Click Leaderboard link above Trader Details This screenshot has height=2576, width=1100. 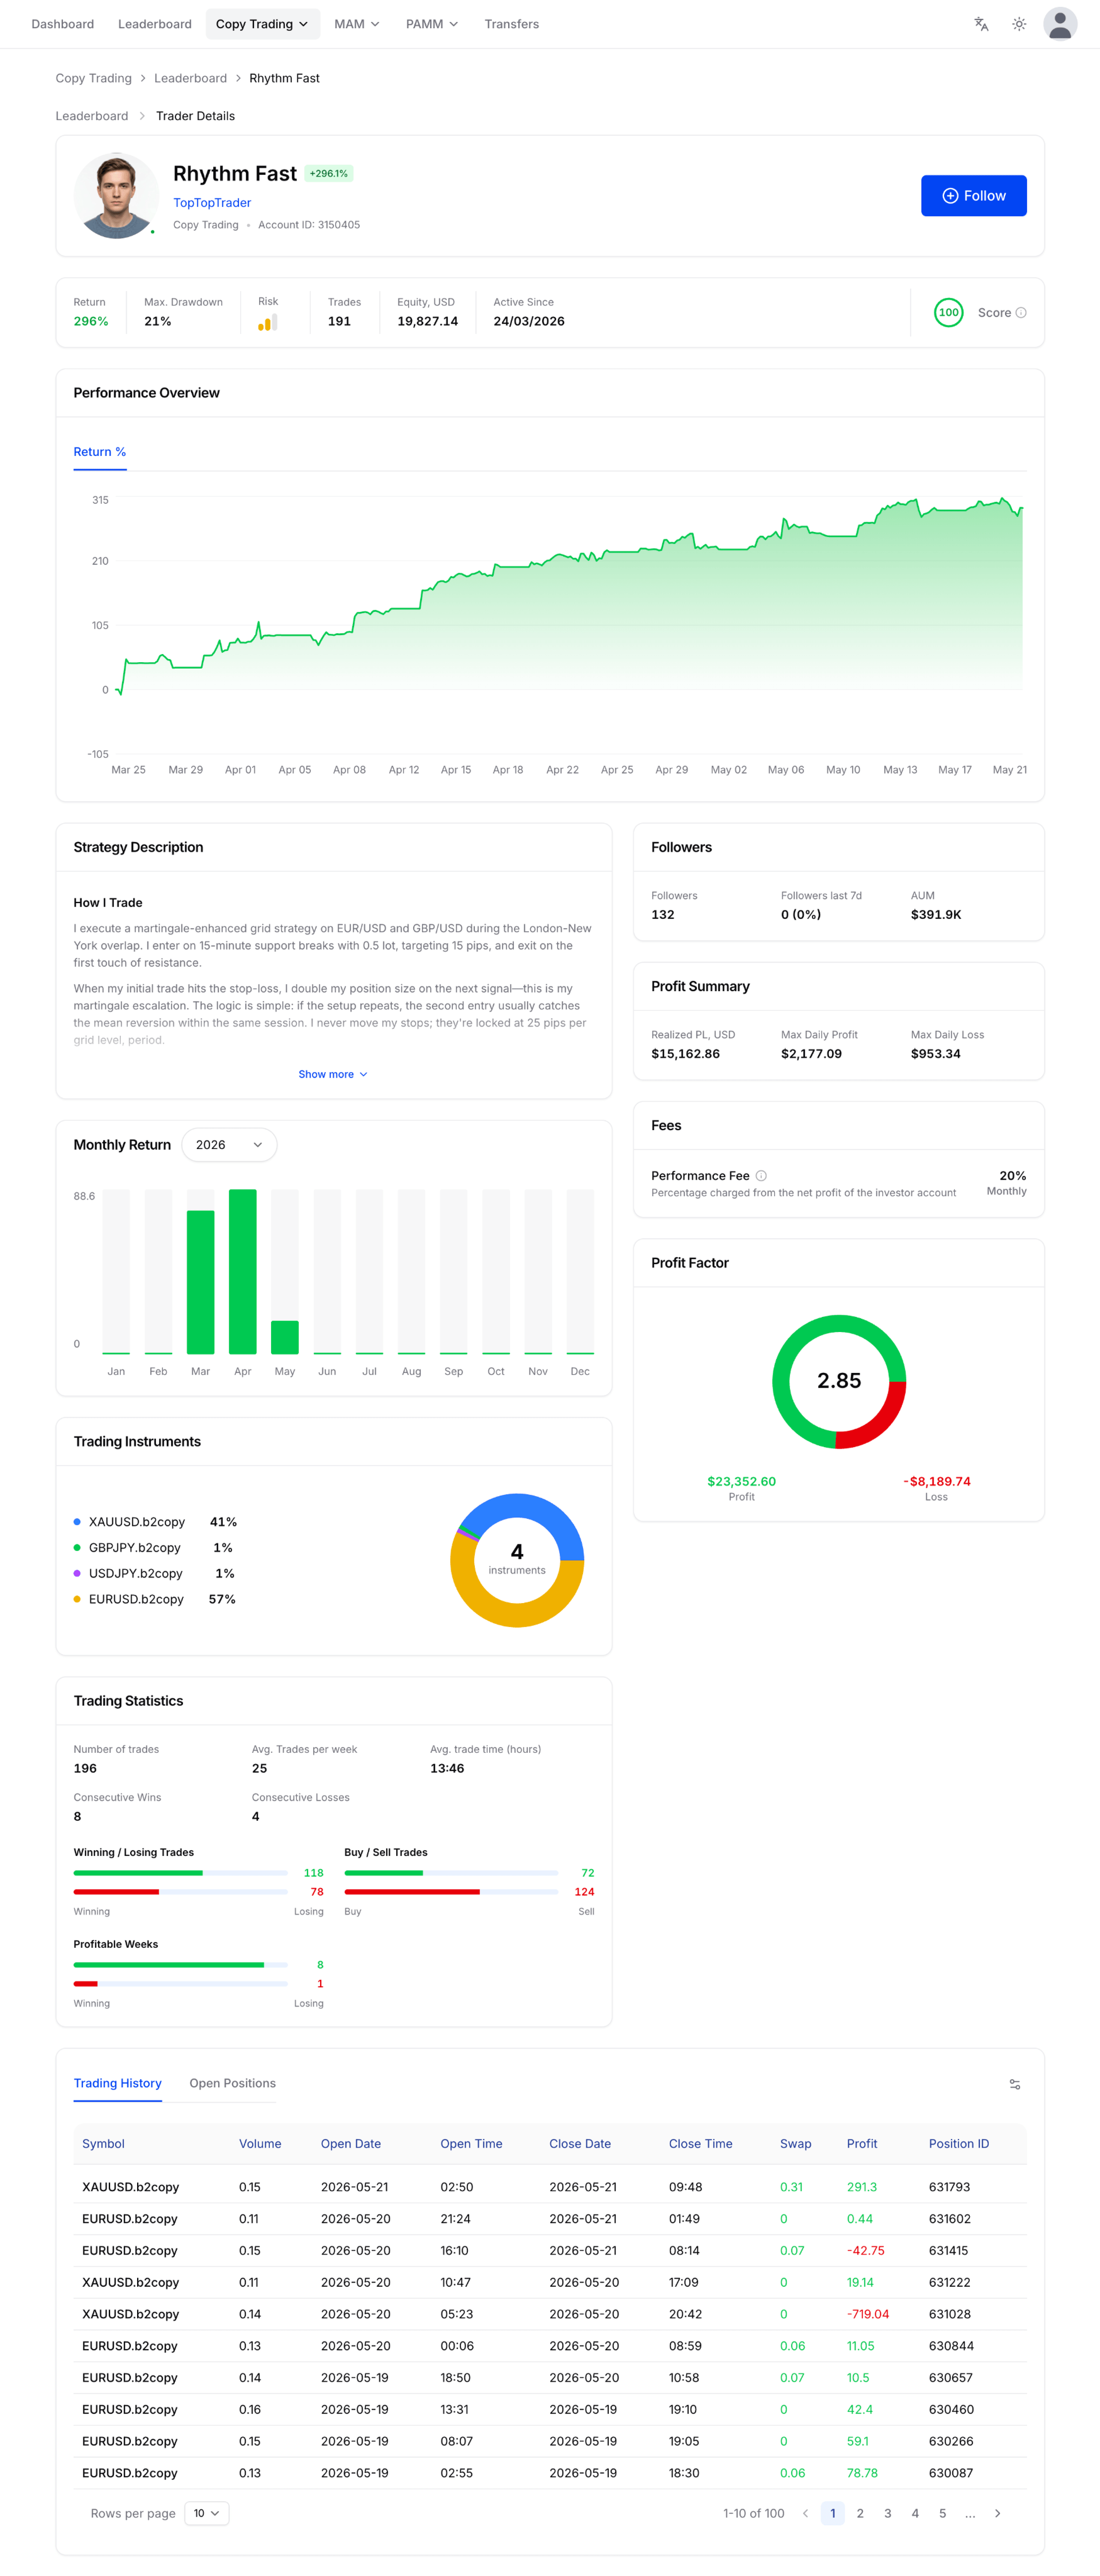[92, 116]
